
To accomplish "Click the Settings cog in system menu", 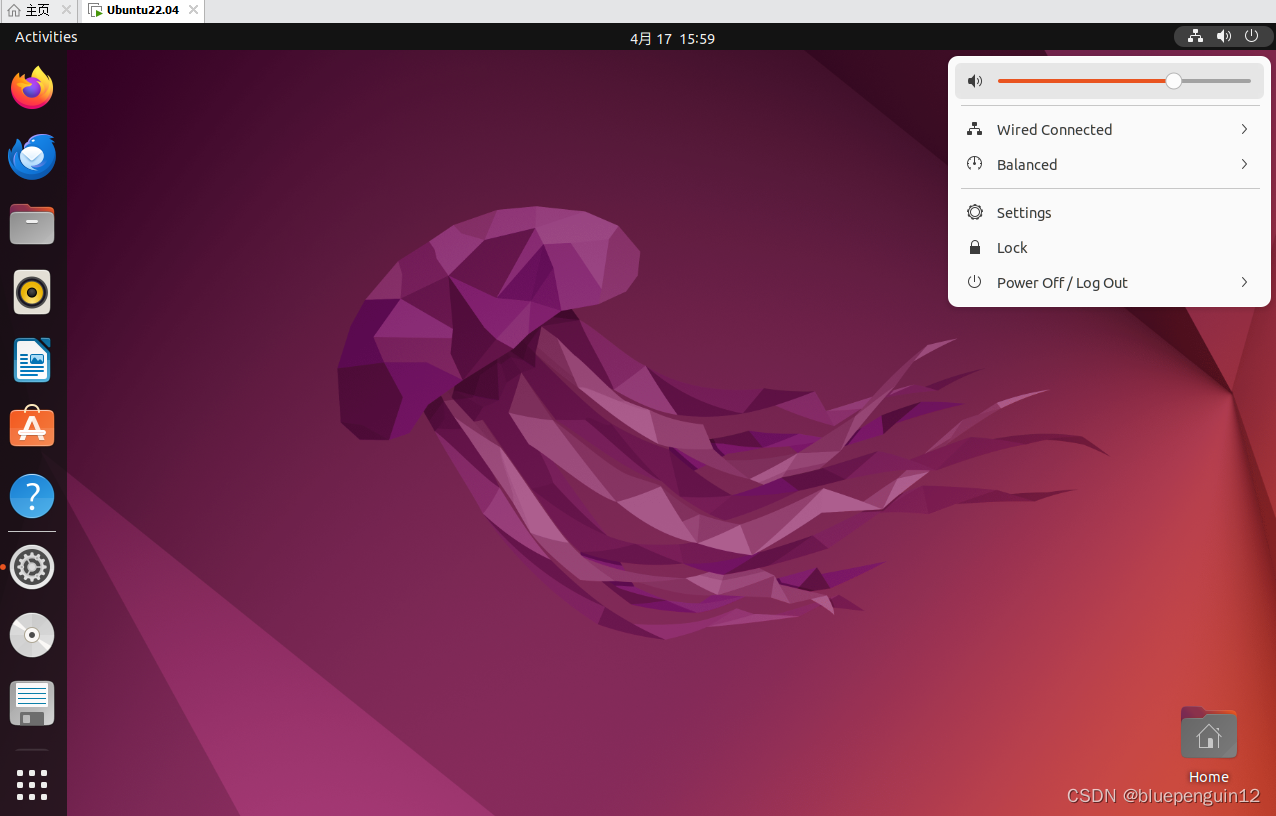I will point(974,212).
